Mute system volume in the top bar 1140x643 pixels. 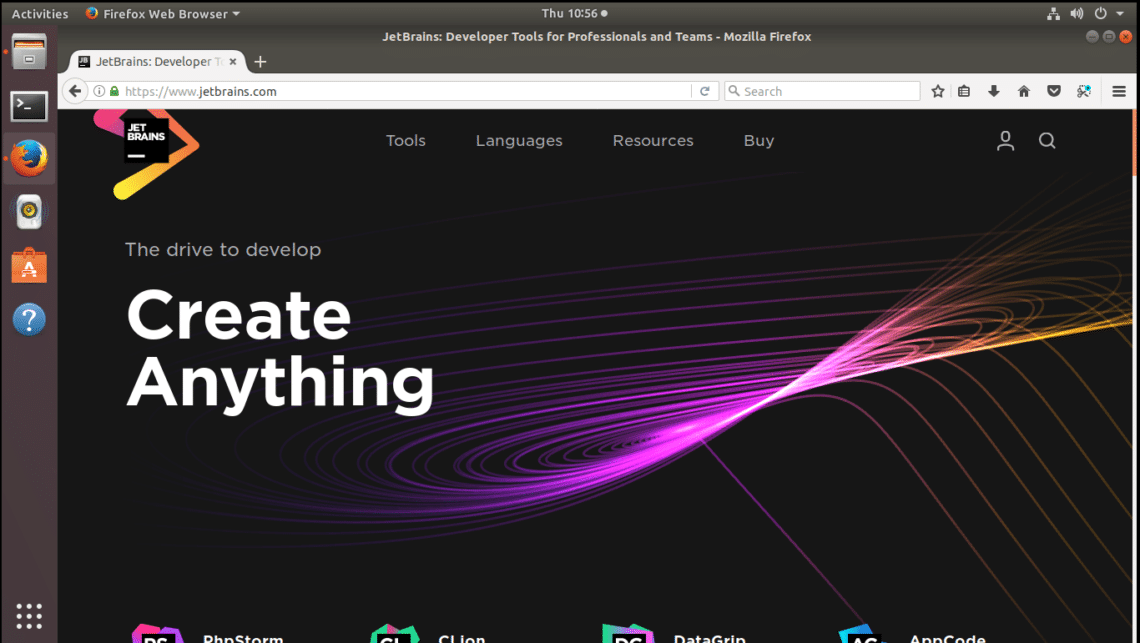point(1076,13)
